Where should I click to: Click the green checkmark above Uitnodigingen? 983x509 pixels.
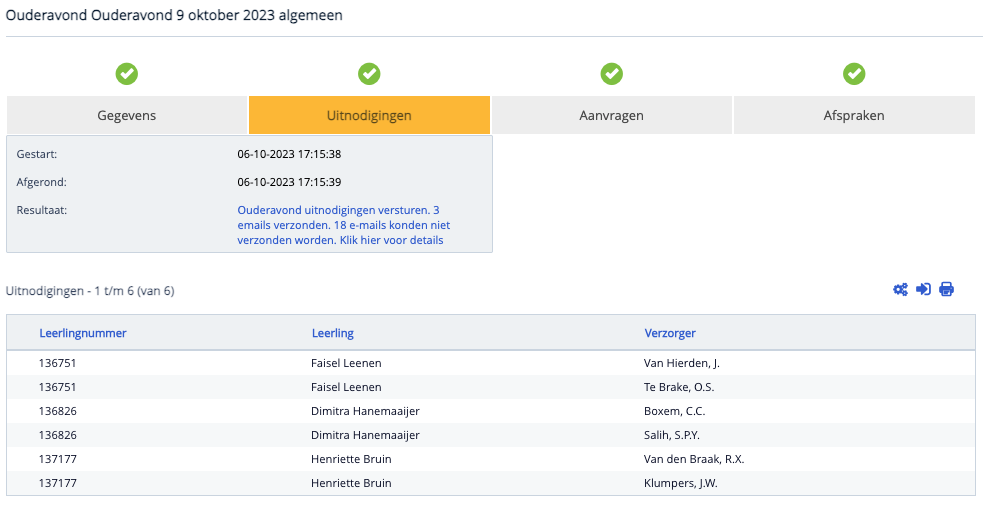pyautogui.click(x=369, y=74)
